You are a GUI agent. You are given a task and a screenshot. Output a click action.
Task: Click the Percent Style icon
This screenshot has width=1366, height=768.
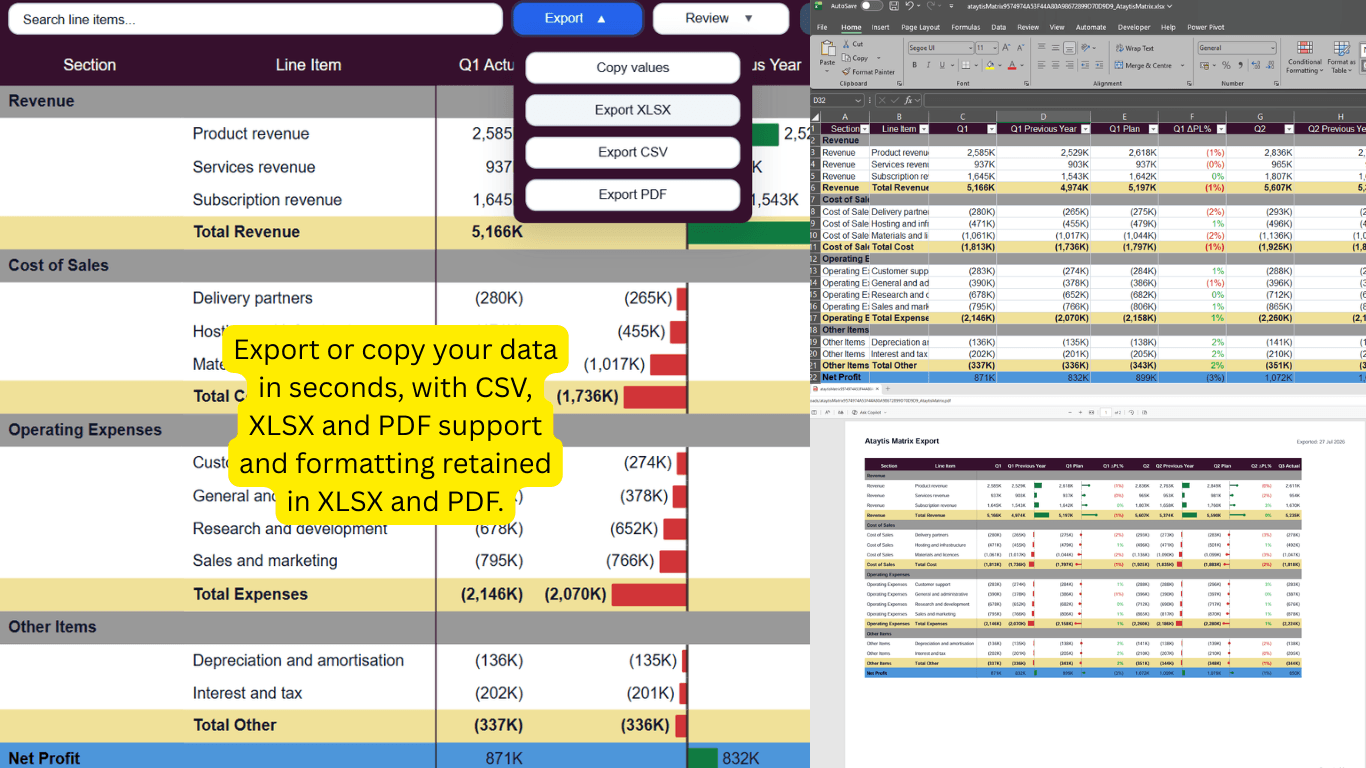(x=1226, y=65)
